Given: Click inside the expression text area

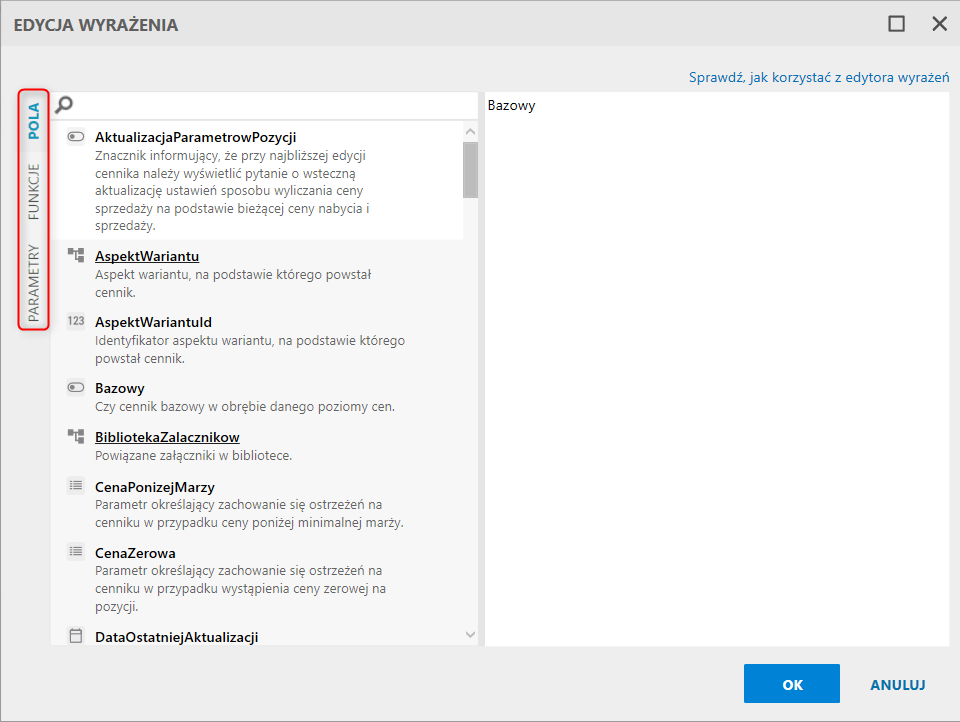Looking at the screenshot, I should coord(716,370).
